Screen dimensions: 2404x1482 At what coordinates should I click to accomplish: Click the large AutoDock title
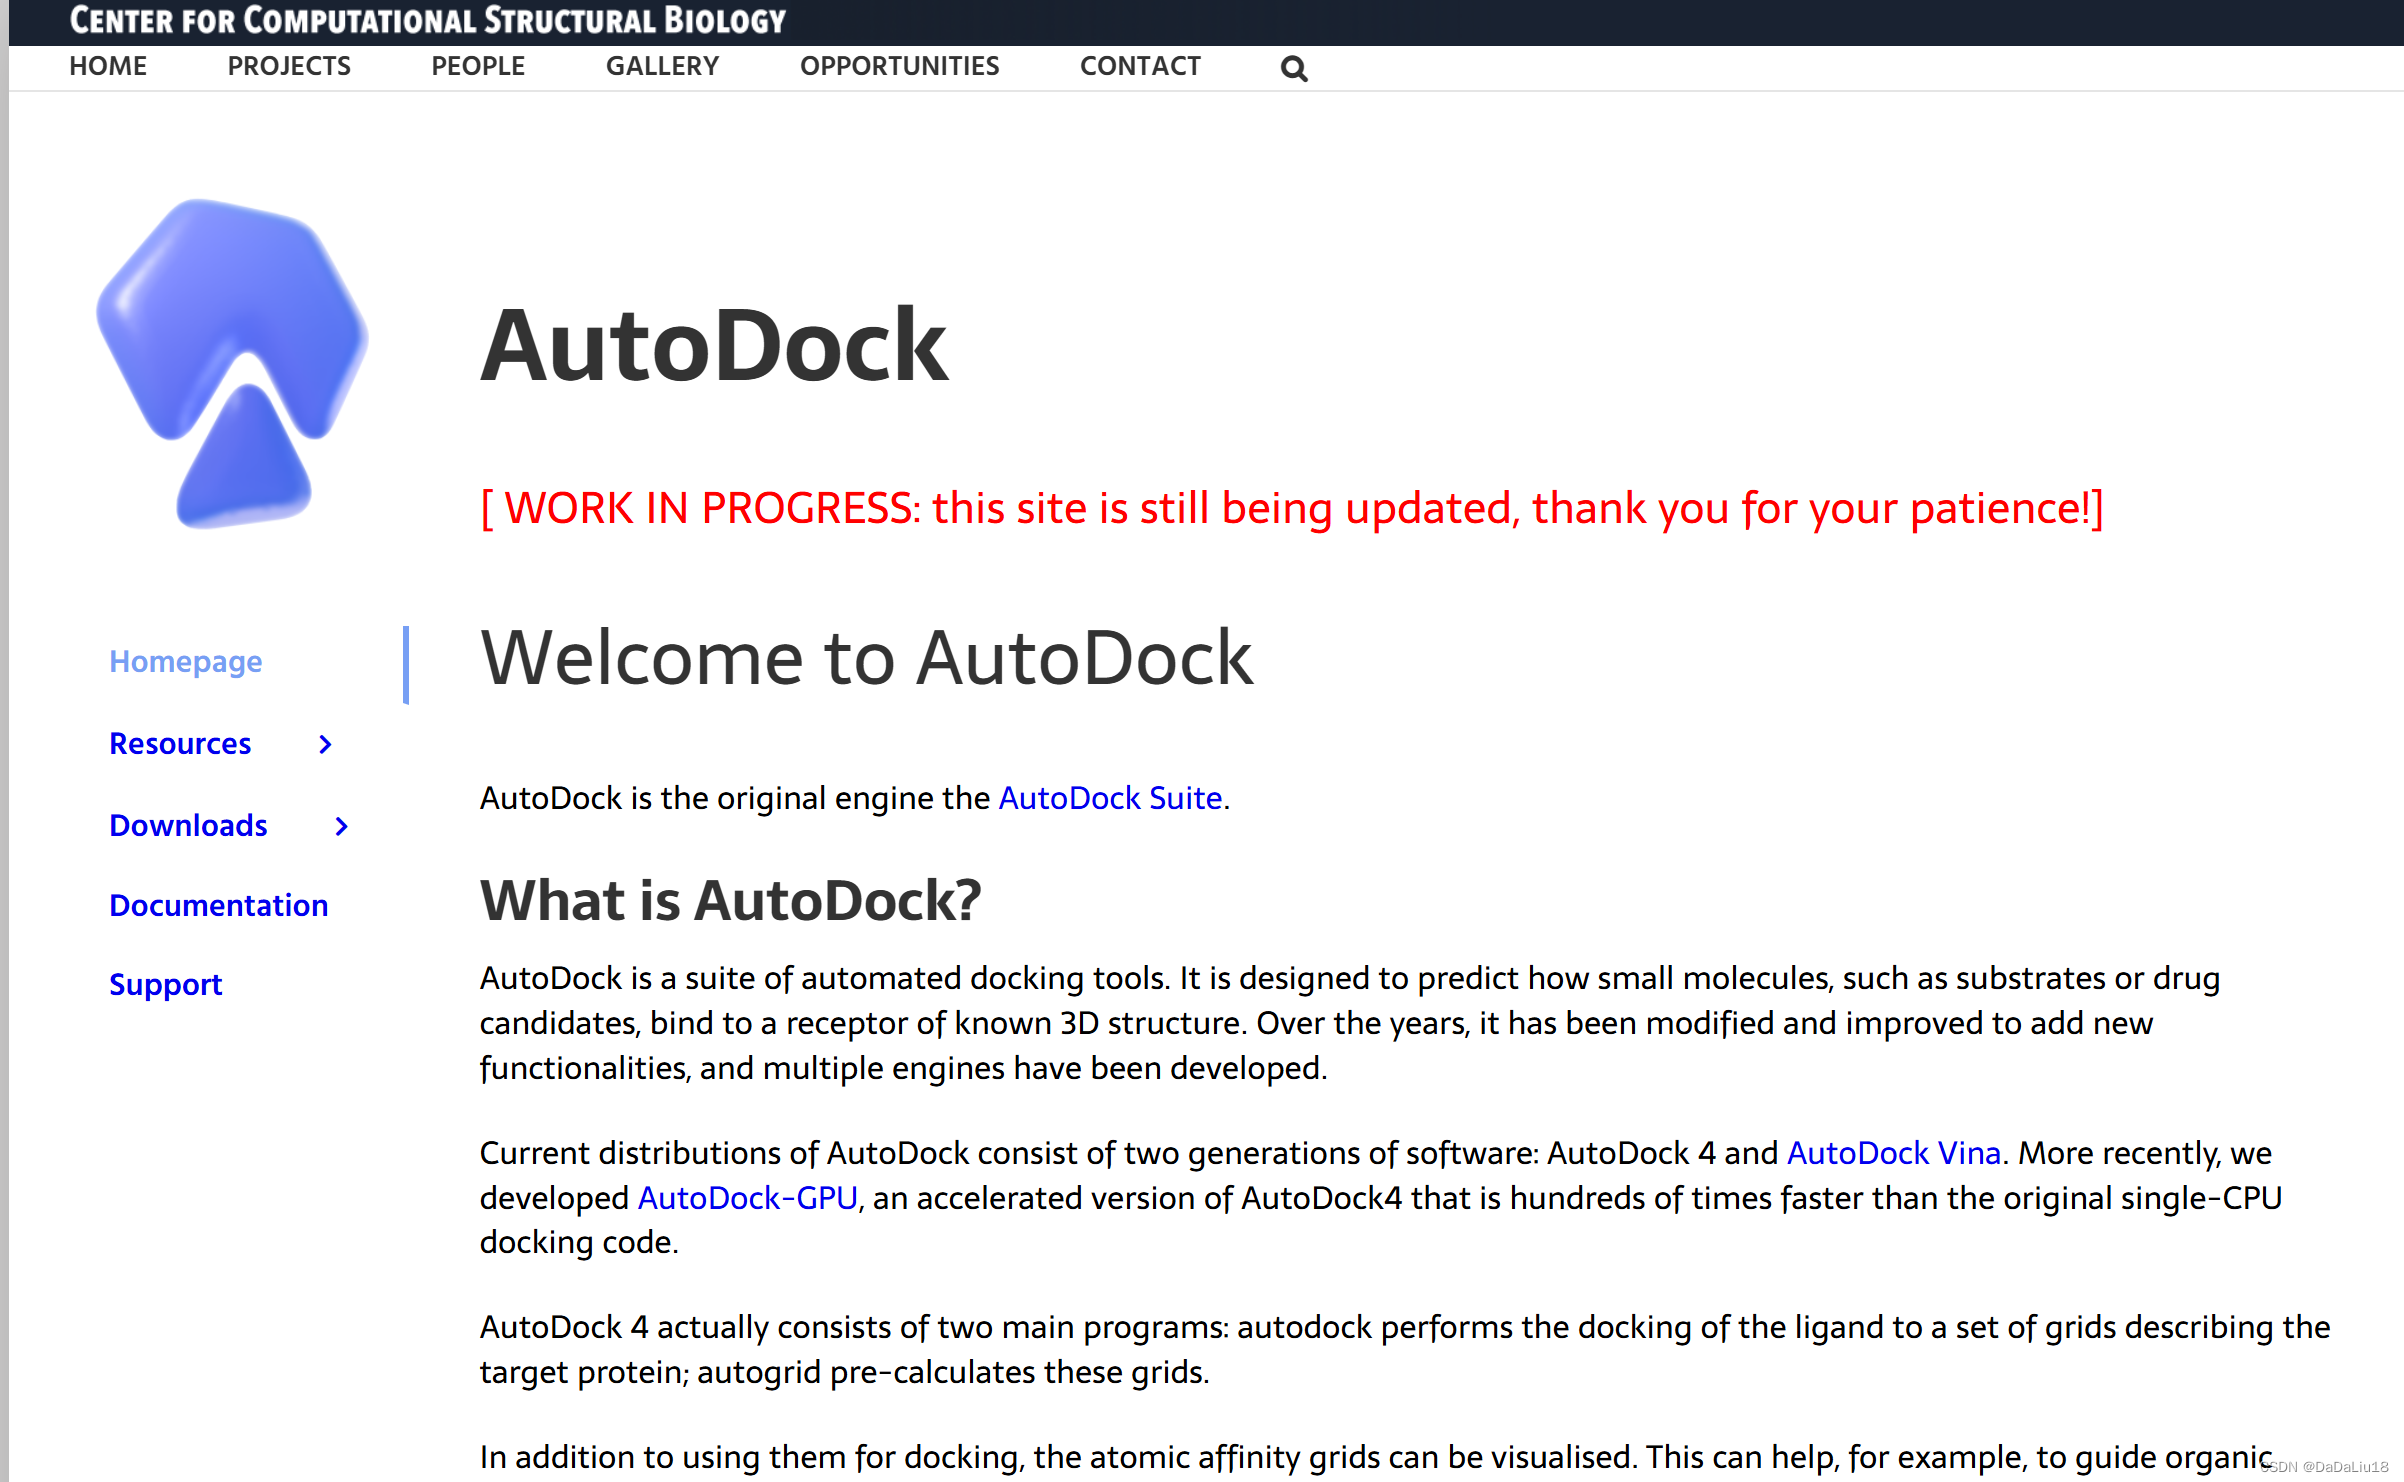coord(714,346)
